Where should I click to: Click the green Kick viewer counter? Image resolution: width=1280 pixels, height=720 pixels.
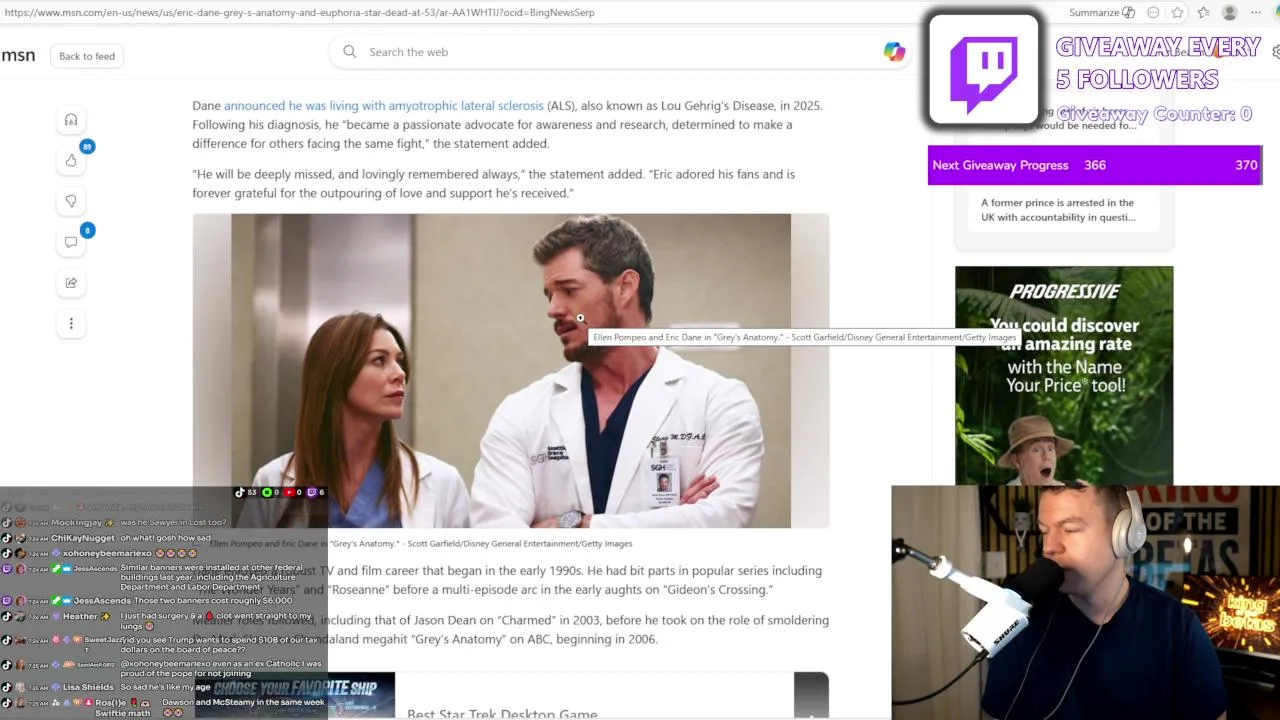(x=272, y=492)
